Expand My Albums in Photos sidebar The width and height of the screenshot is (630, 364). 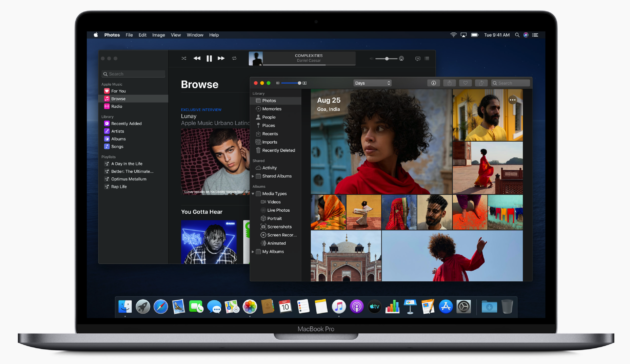point(253,252)
